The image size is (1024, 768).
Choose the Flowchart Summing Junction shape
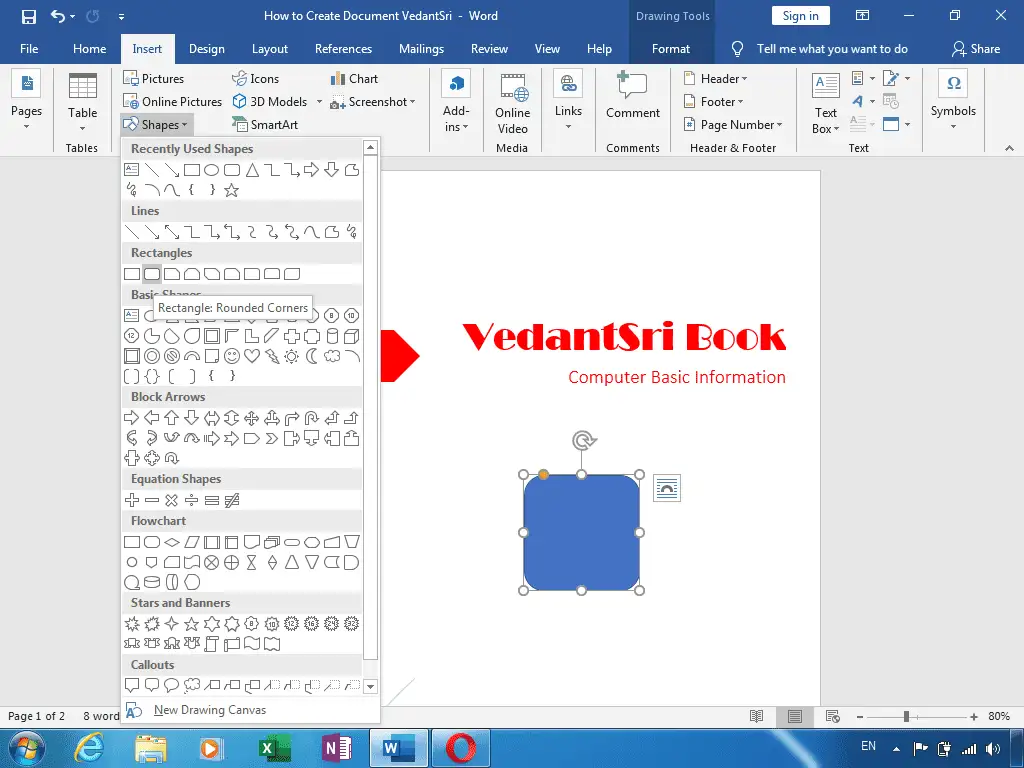(212, 562)
